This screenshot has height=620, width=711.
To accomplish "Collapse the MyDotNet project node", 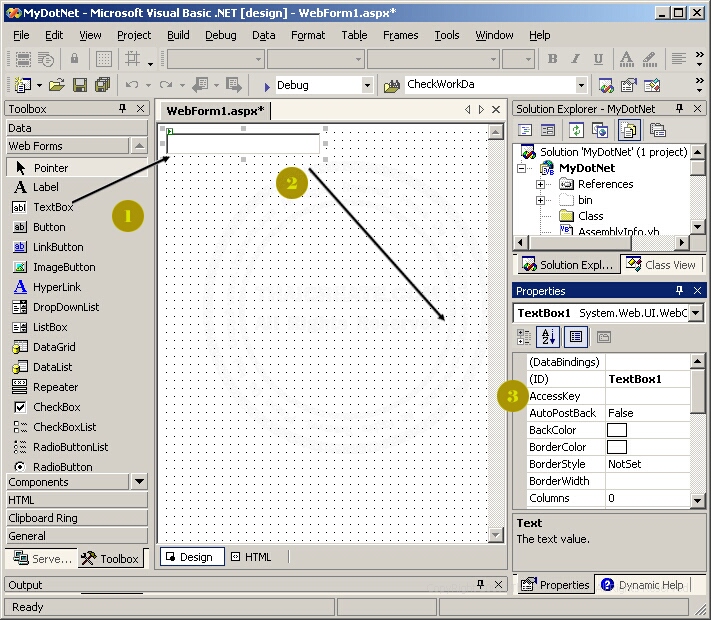I will tap(521, 168).
